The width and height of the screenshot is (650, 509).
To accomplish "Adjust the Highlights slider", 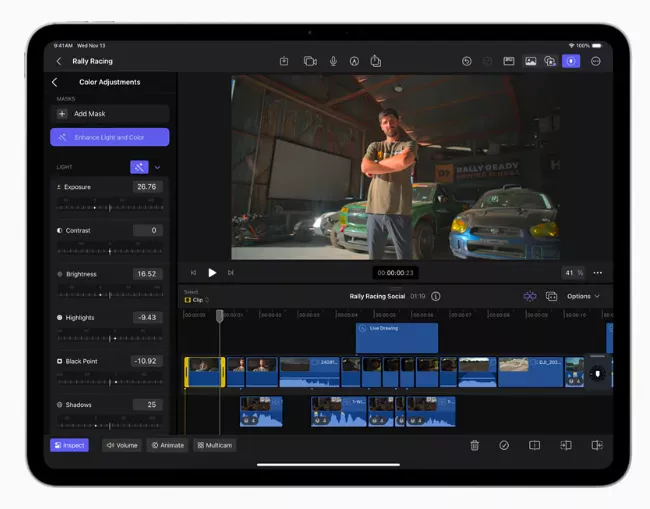I will pyautogui.click(x=110, y=338).
